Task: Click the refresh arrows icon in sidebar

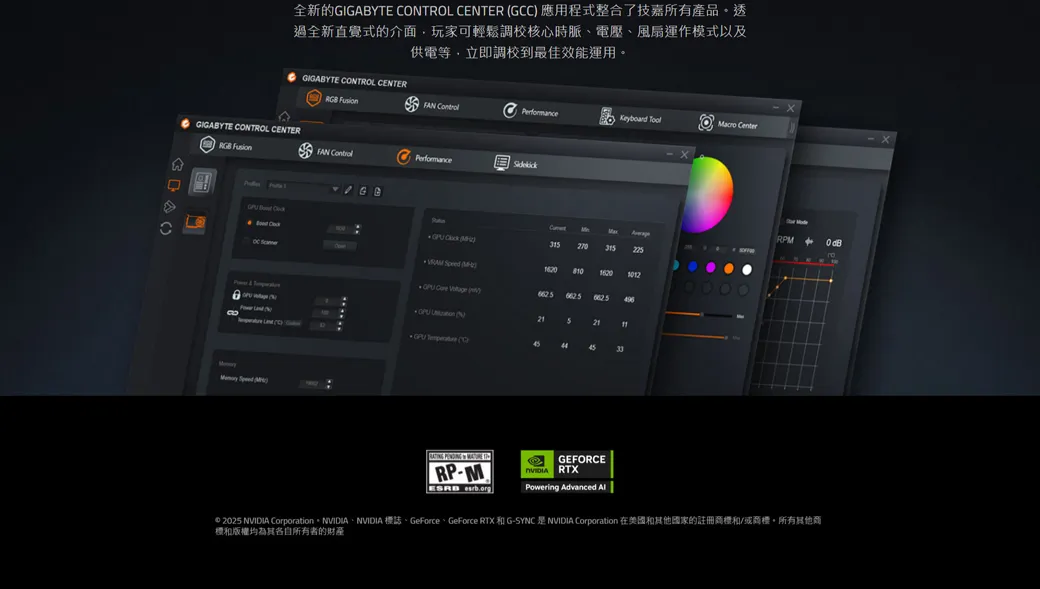Action: point(166,228)
